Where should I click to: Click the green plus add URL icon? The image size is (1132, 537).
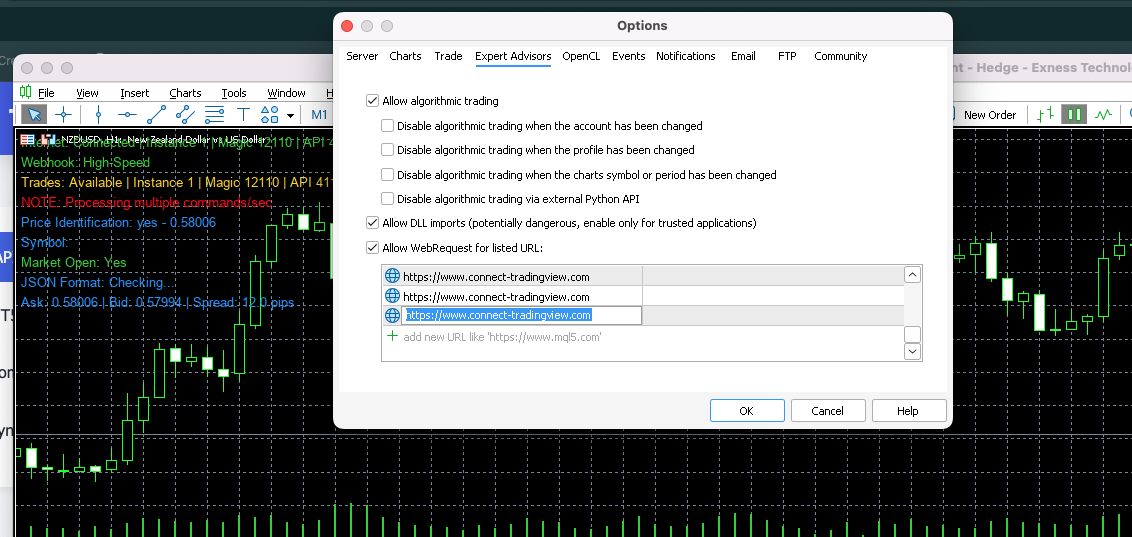tap(392, 337)
